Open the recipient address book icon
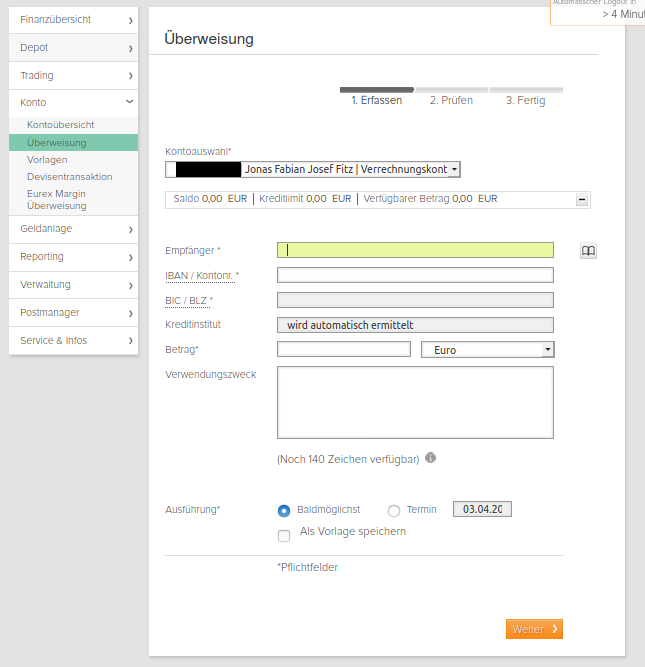Screen dimensions: 645x667 (x=588, y=251)
